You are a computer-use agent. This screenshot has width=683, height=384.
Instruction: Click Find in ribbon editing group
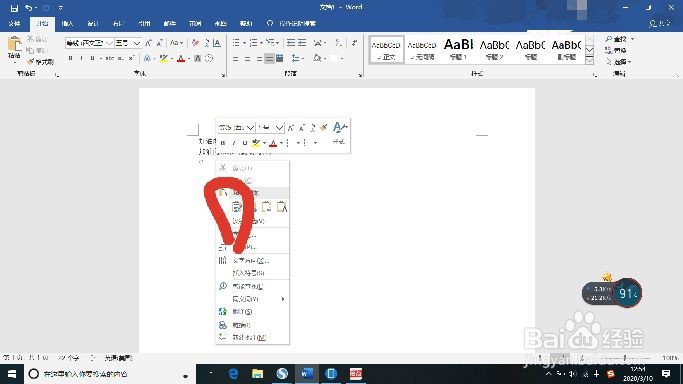click(616, 39)
